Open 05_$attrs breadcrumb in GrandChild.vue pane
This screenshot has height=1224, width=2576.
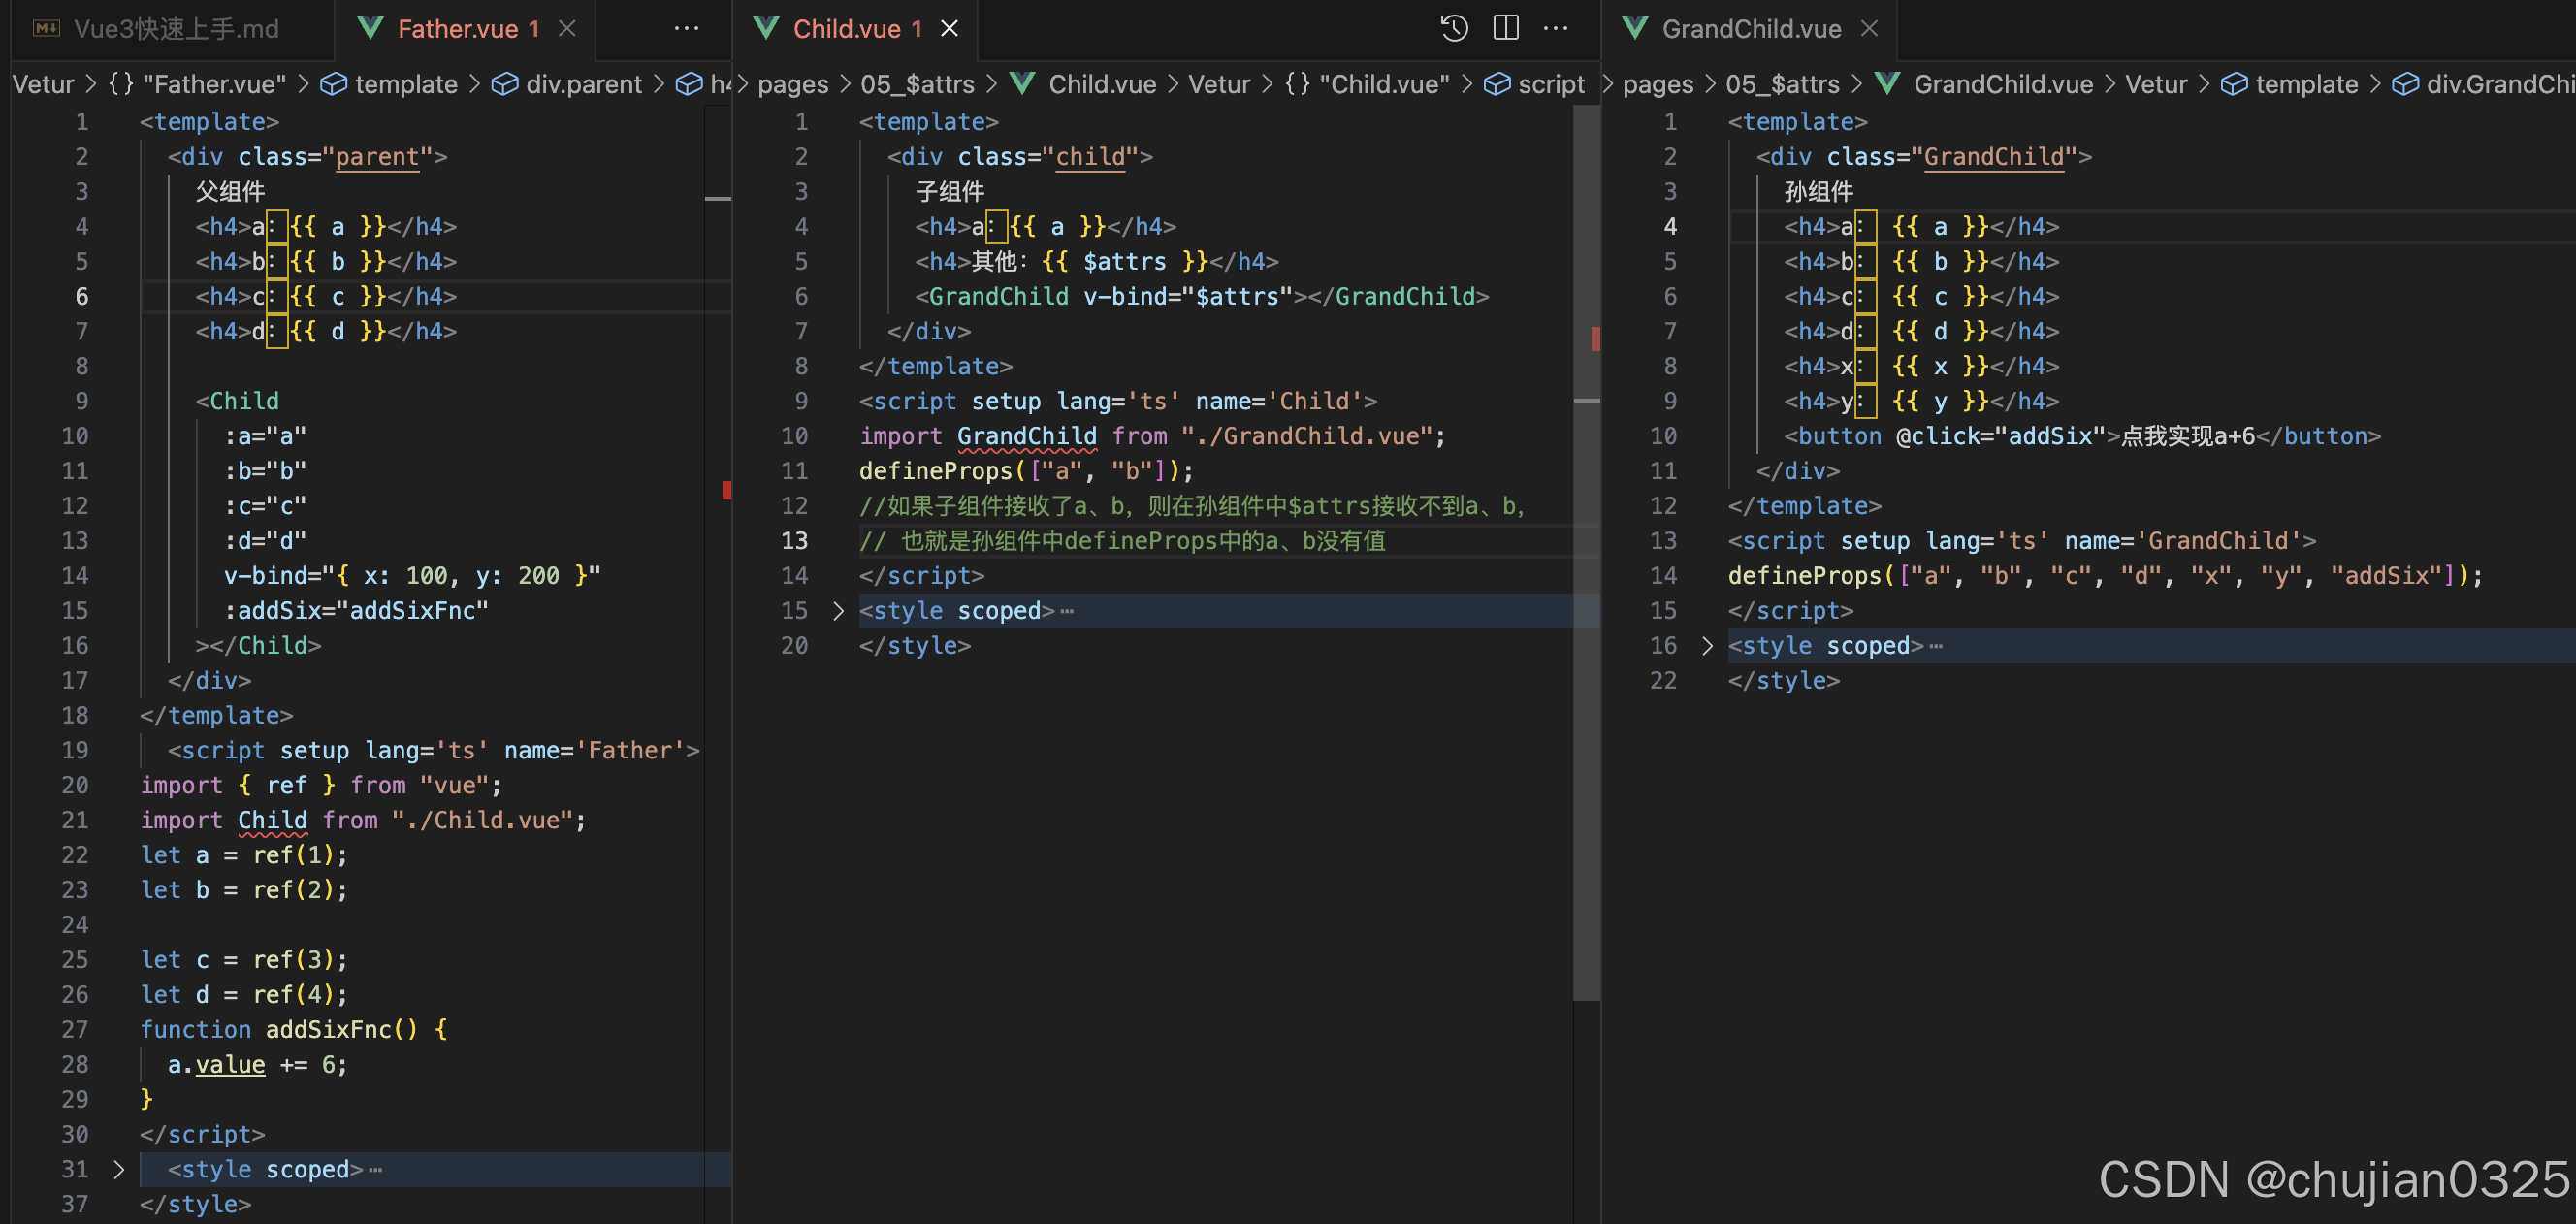tap(1782, 84)
